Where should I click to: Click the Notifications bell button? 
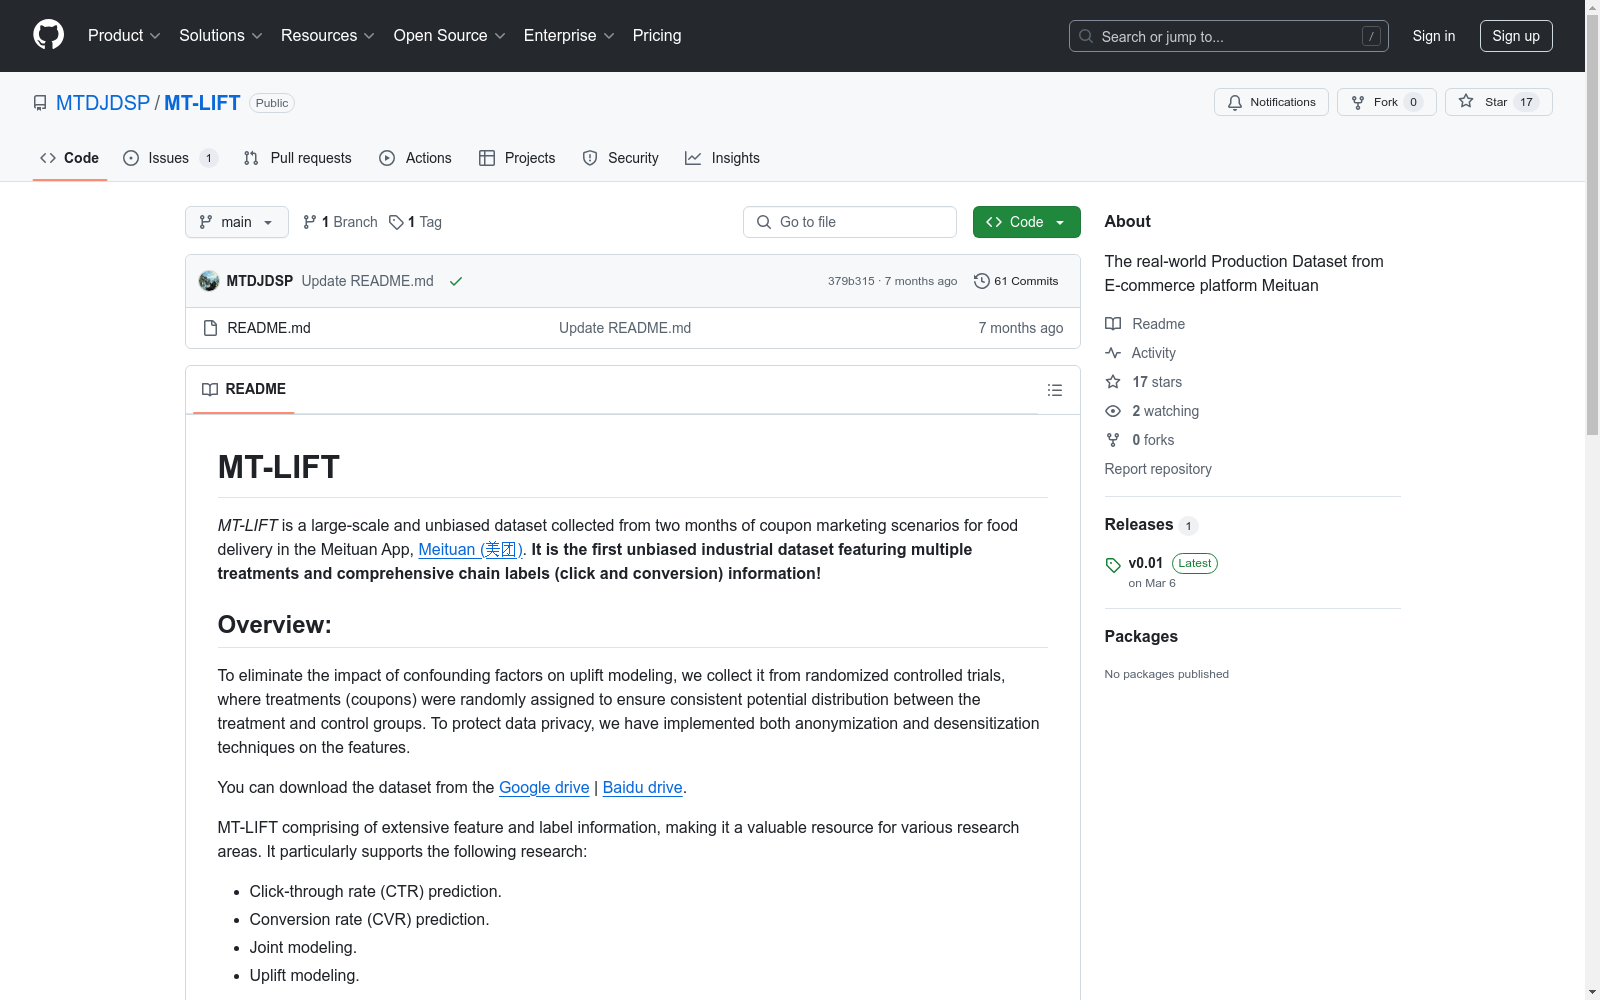1271,102
